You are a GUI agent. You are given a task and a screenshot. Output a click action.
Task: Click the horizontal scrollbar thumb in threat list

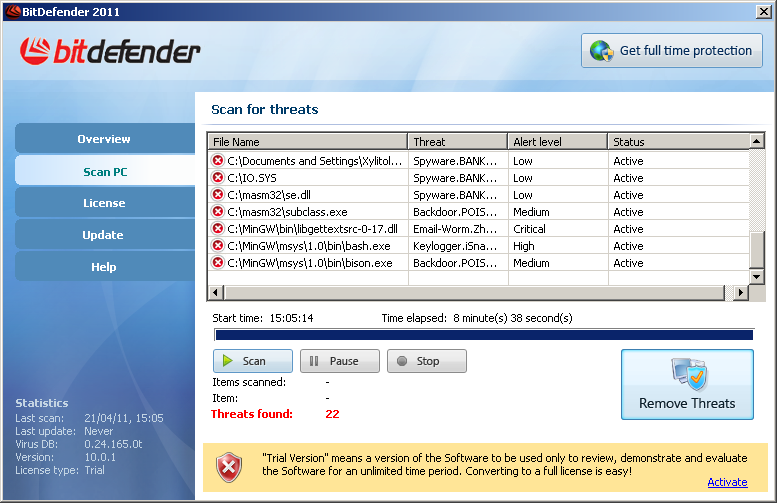click(x=474, y=292)
